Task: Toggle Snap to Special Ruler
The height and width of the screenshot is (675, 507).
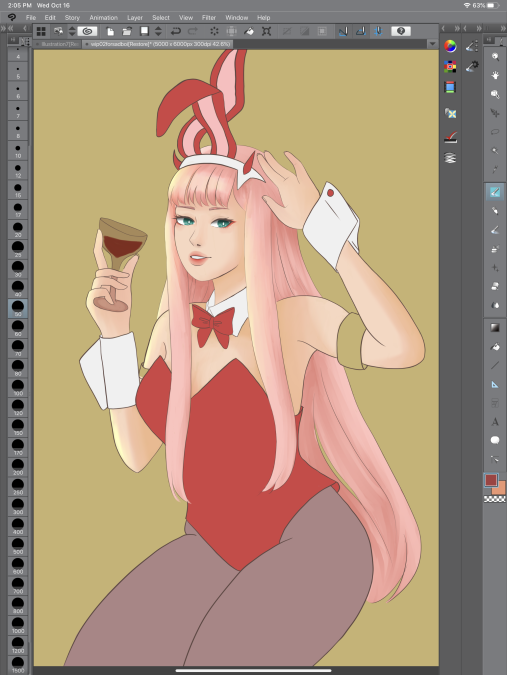Action: click(361, 31)
